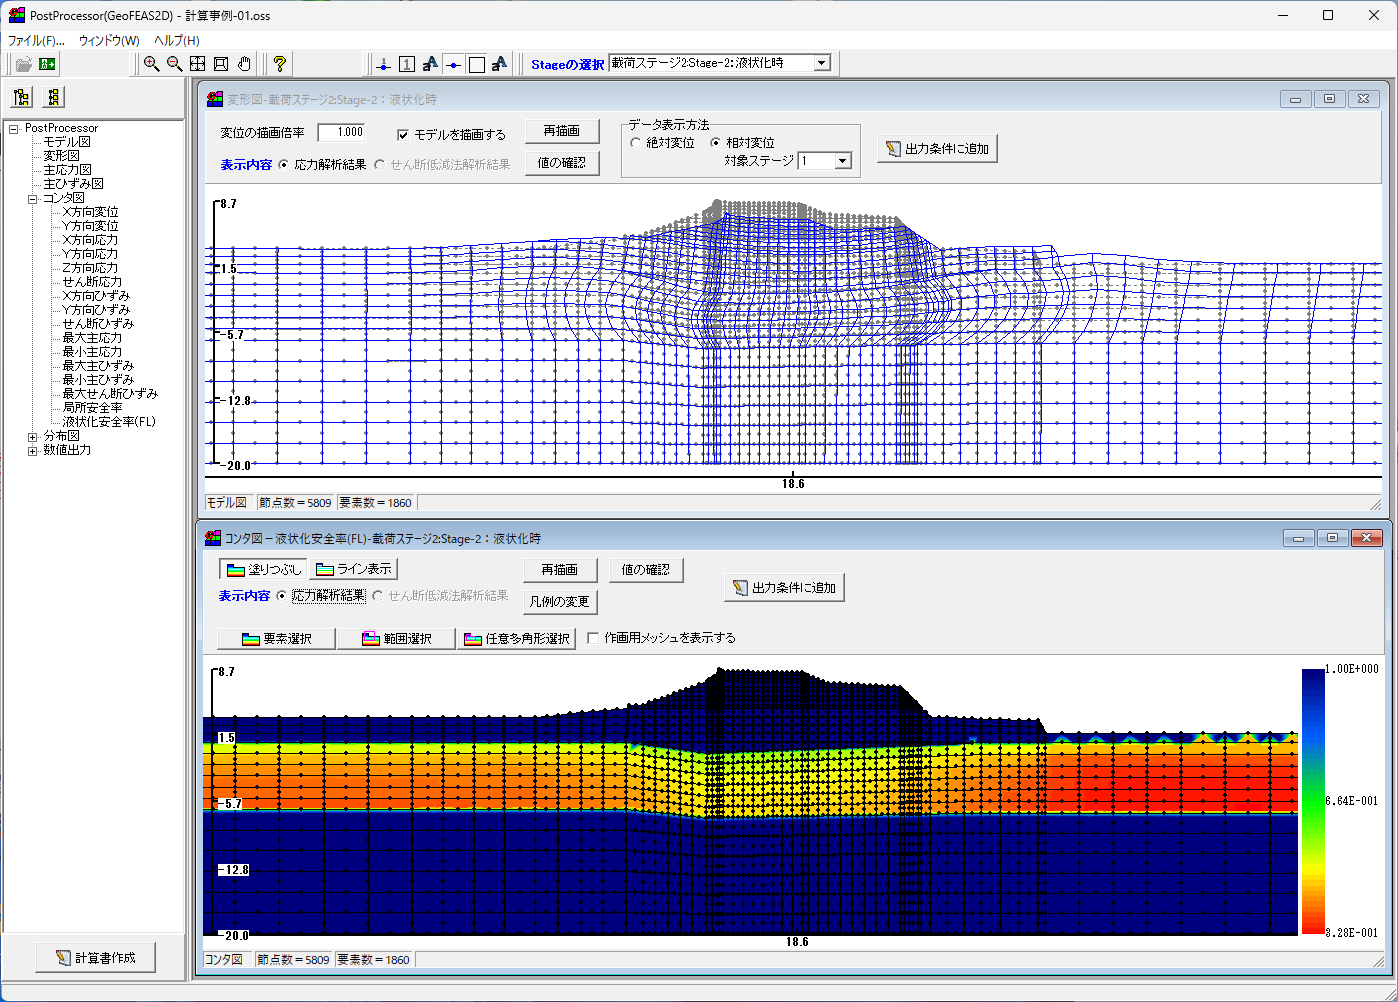1398x1002 pixels.
Task: Open the ファイル(F) menu
Action: pos(35,41)
